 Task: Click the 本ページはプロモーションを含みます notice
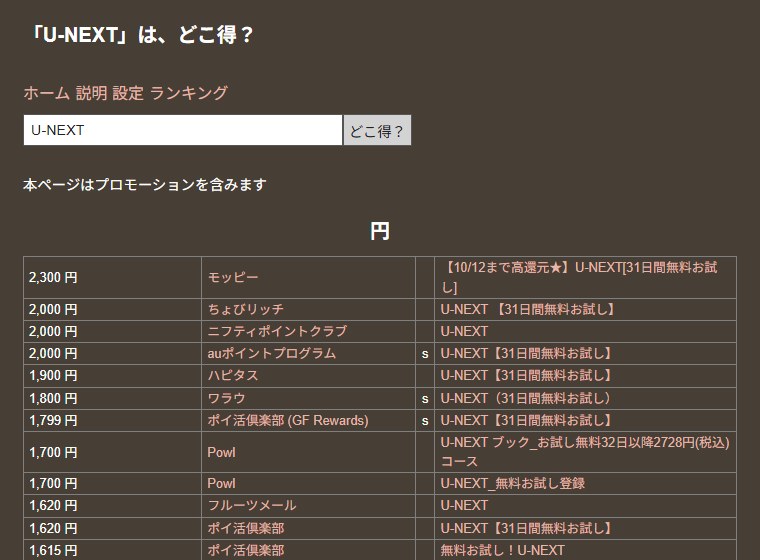[144, 185]
